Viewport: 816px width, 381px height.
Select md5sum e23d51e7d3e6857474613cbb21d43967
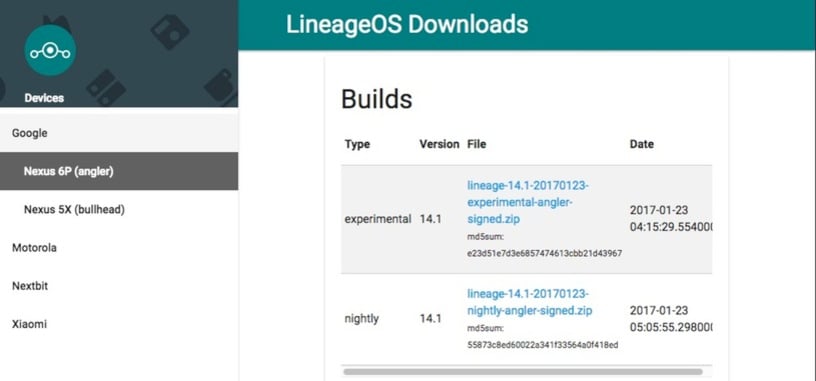tap(544, 253)
